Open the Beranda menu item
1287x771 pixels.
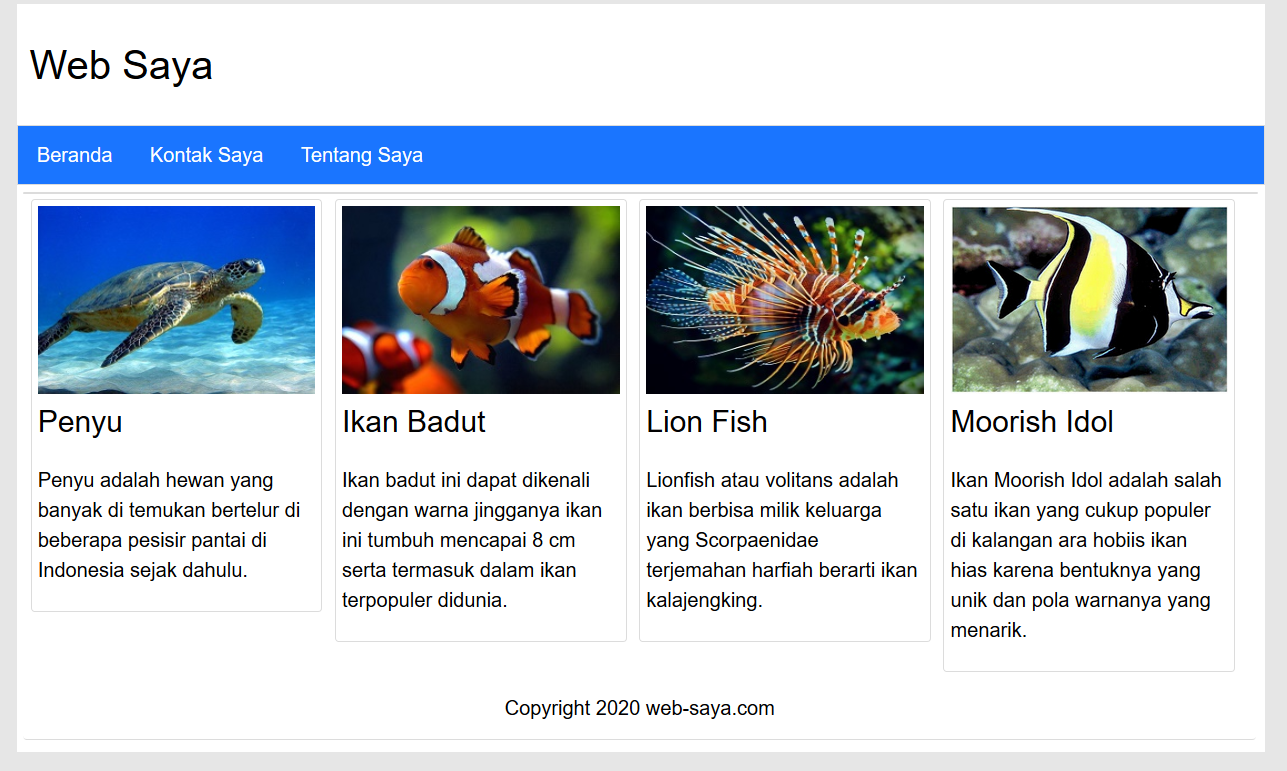(x=74, y=155)
